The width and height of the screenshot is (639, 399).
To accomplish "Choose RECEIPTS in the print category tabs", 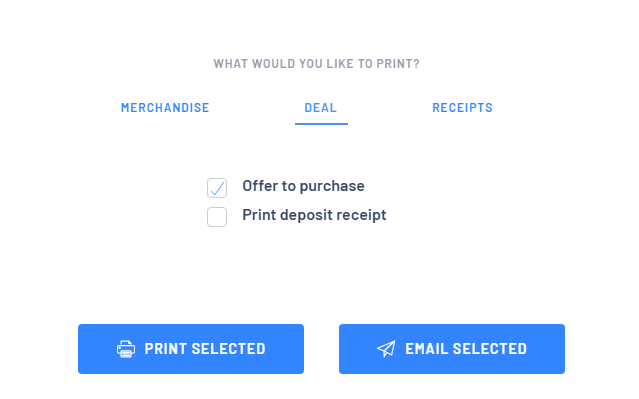I will tap(463, 108).
